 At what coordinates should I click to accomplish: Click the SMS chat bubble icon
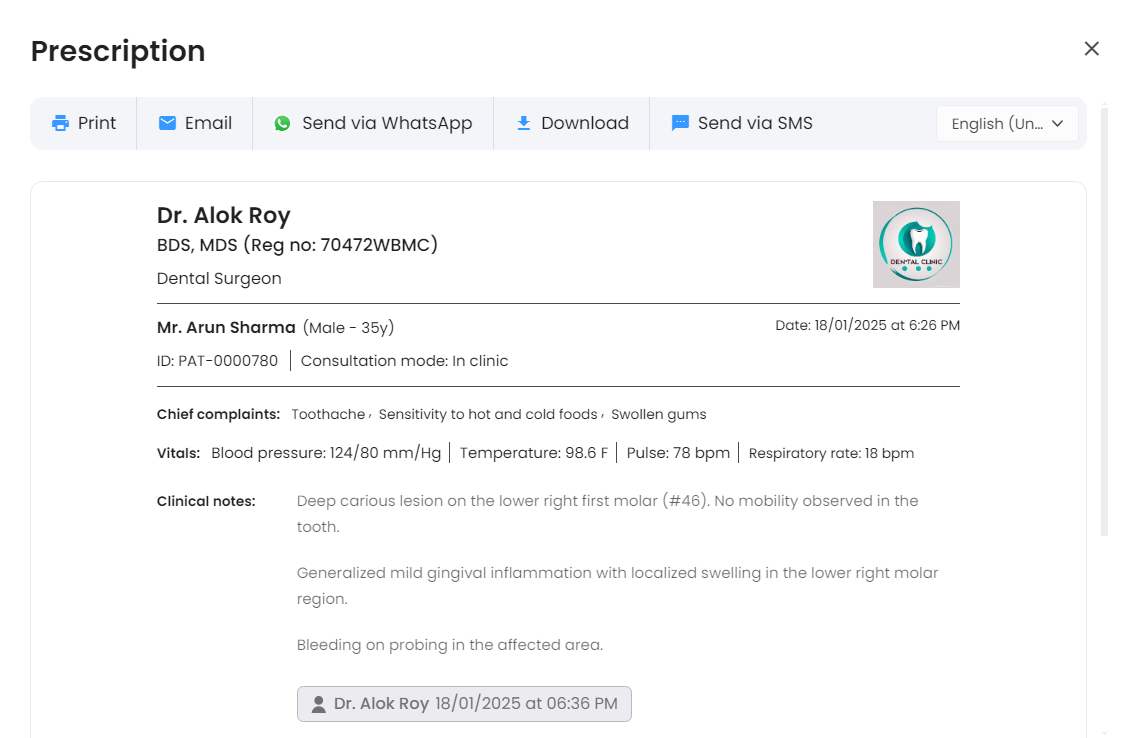coord(680,123)
